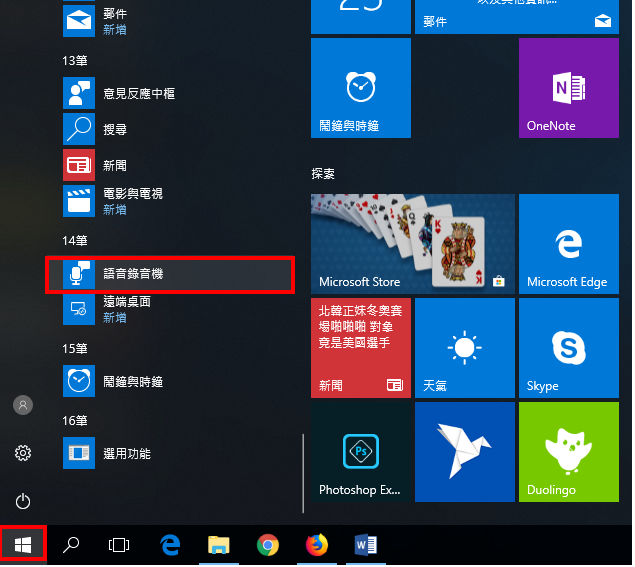
Task: Click the 14筆 group header
Action: click(75, 241)
